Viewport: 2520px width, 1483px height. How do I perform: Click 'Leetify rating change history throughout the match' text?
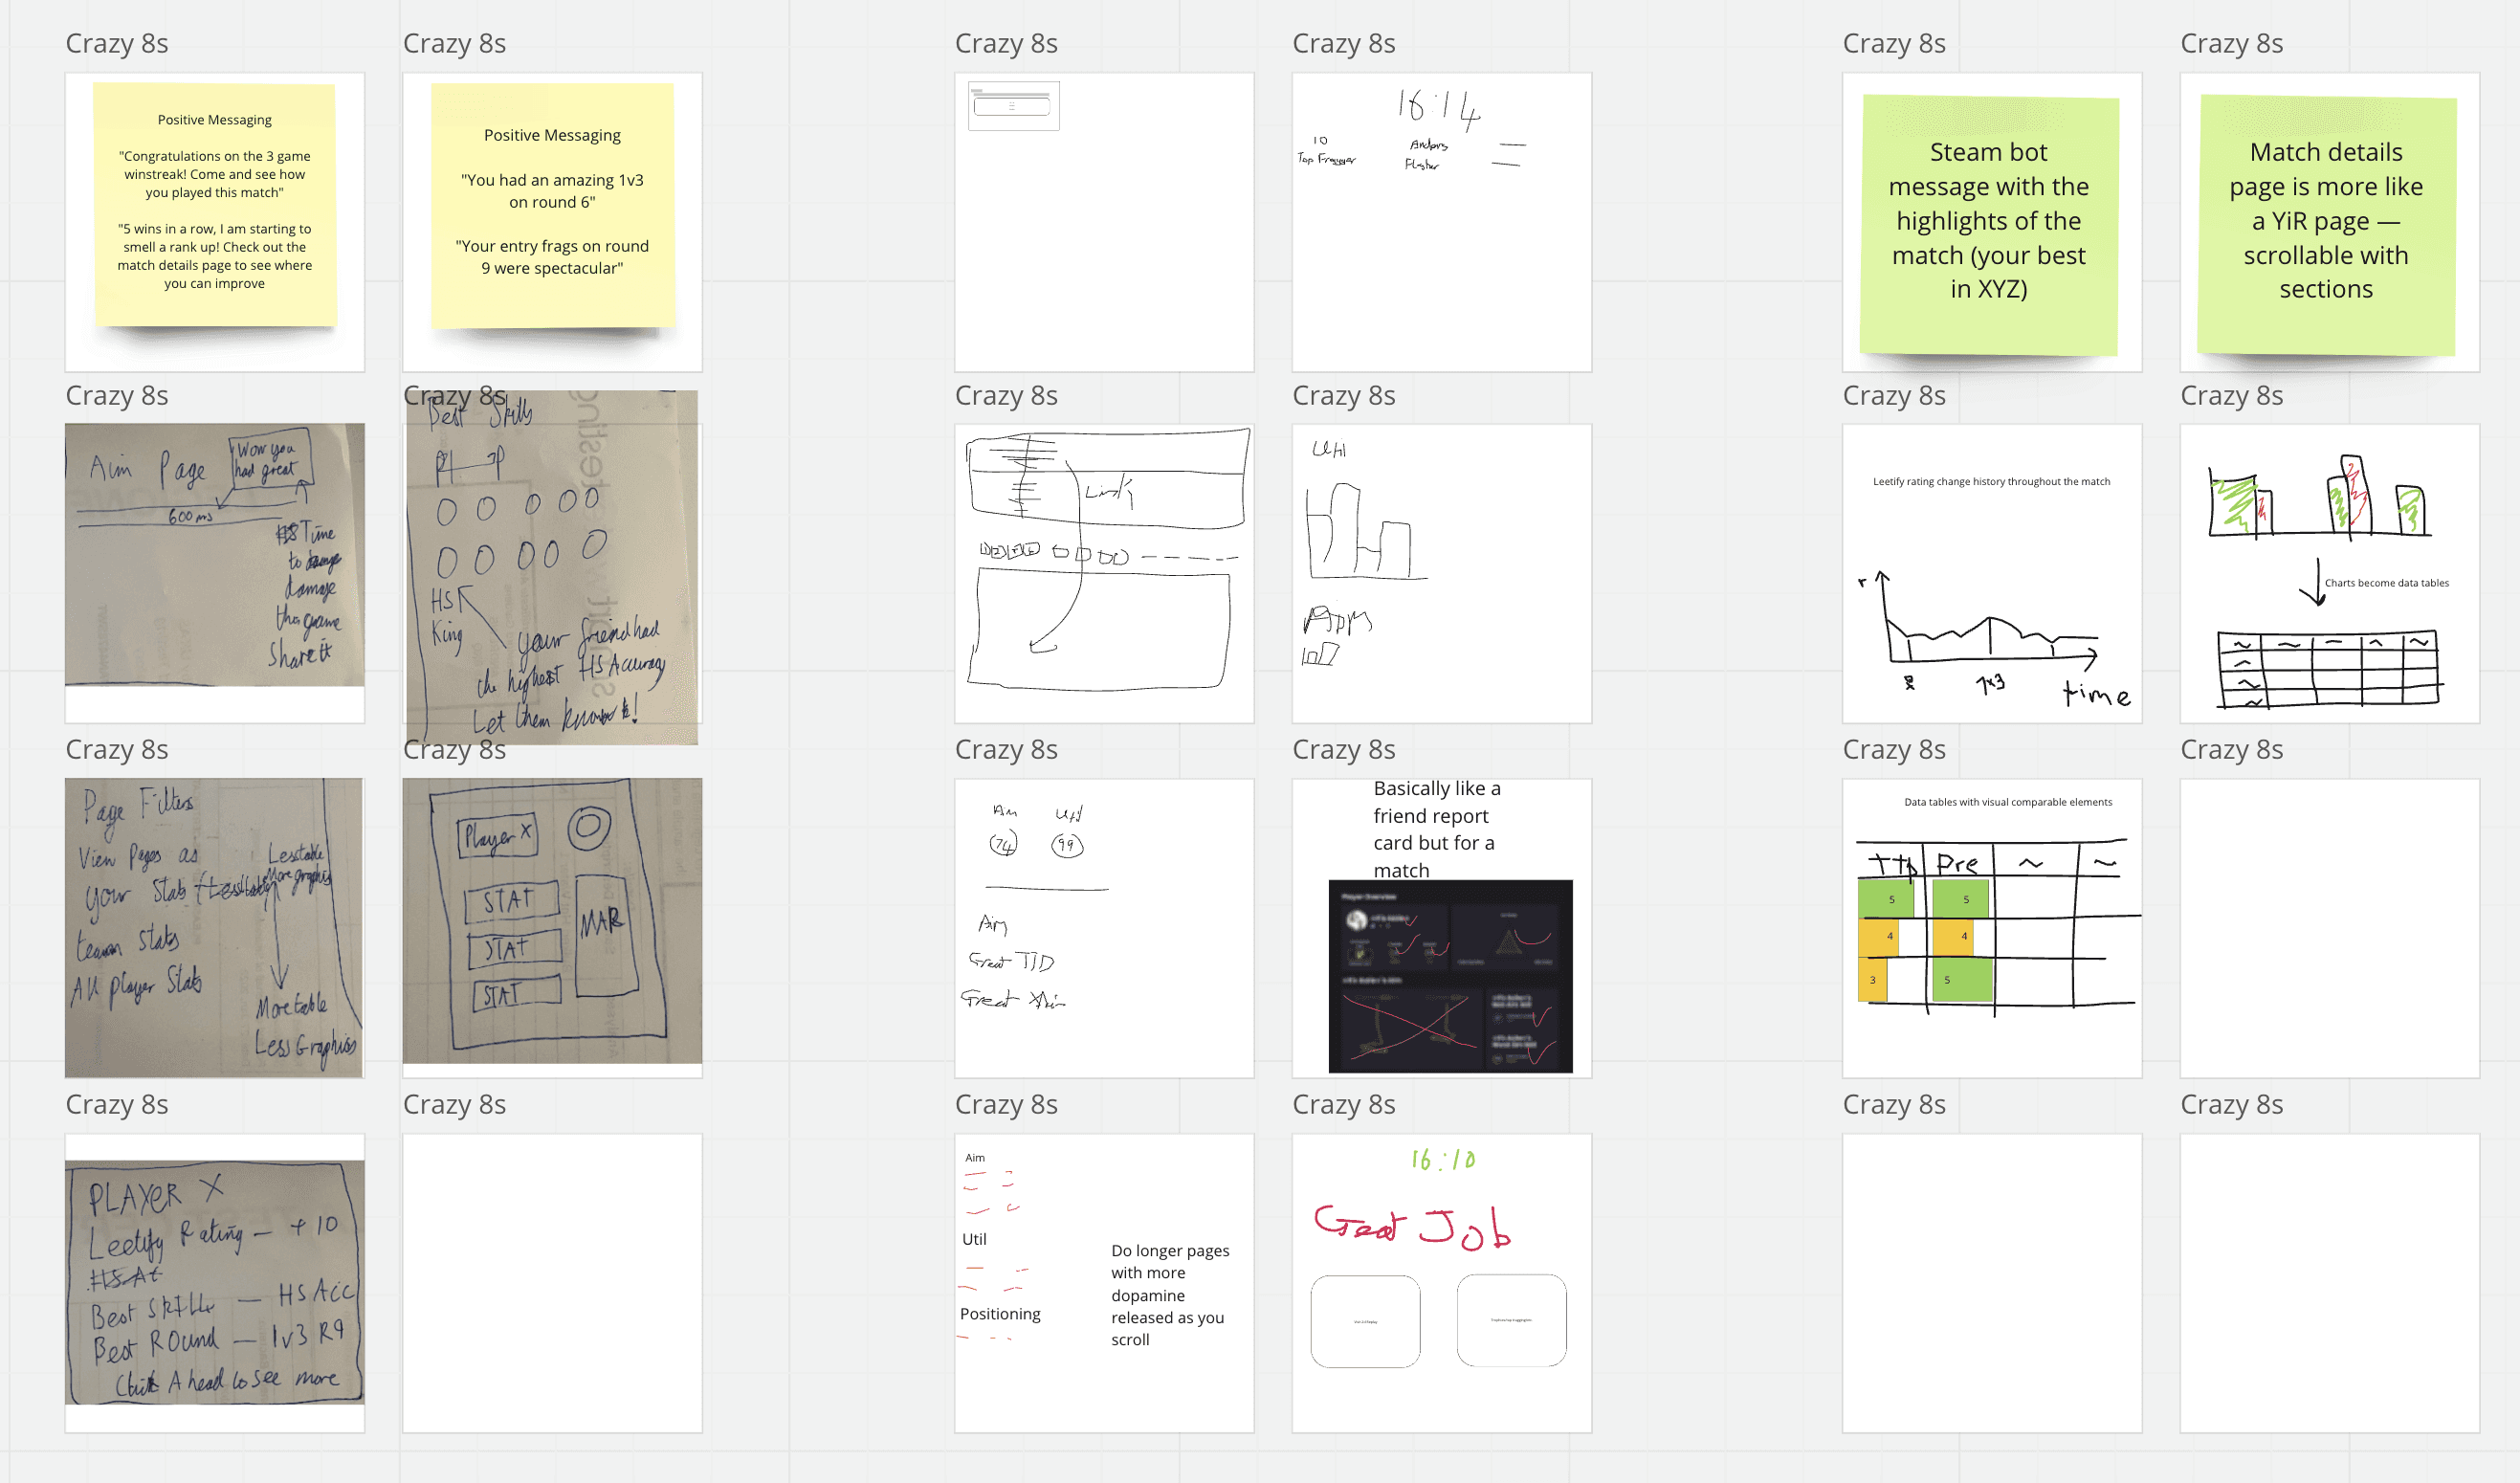[1991, 481]
